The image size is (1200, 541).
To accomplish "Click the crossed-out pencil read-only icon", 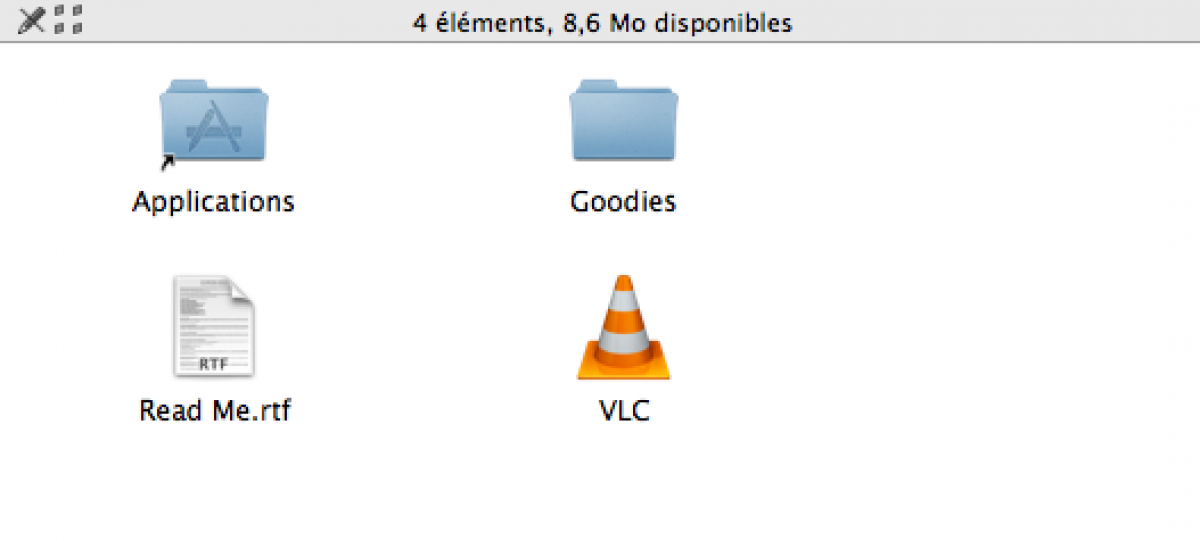I will tap(32, 18).
